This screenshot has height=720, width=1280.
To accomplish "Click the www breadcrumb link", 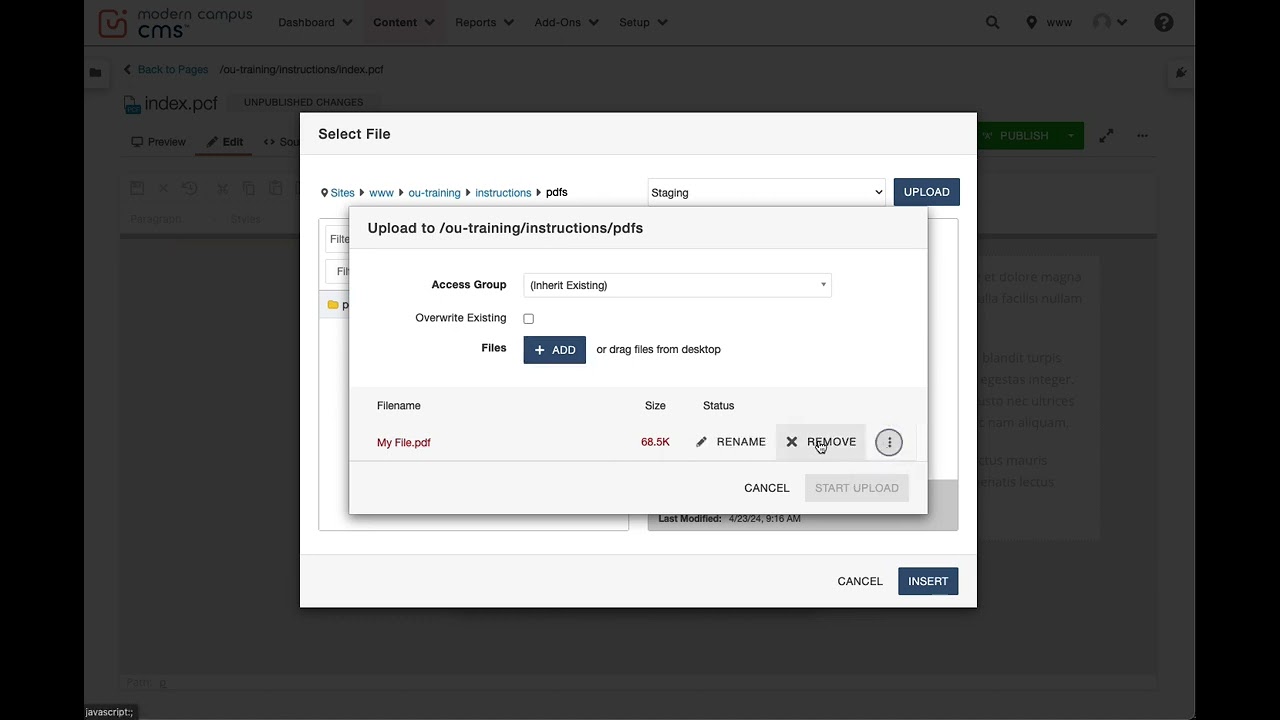I will (381, 193).
